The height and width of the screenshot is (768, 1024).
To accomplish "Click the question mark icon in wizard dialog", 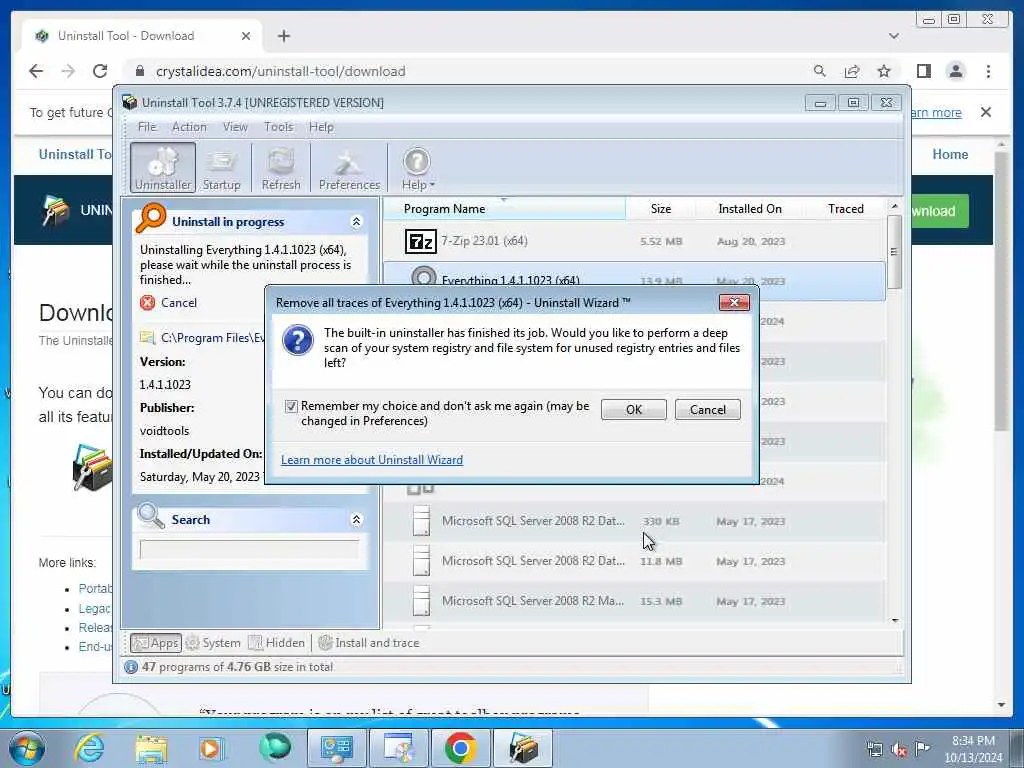I will pos(298,340).
